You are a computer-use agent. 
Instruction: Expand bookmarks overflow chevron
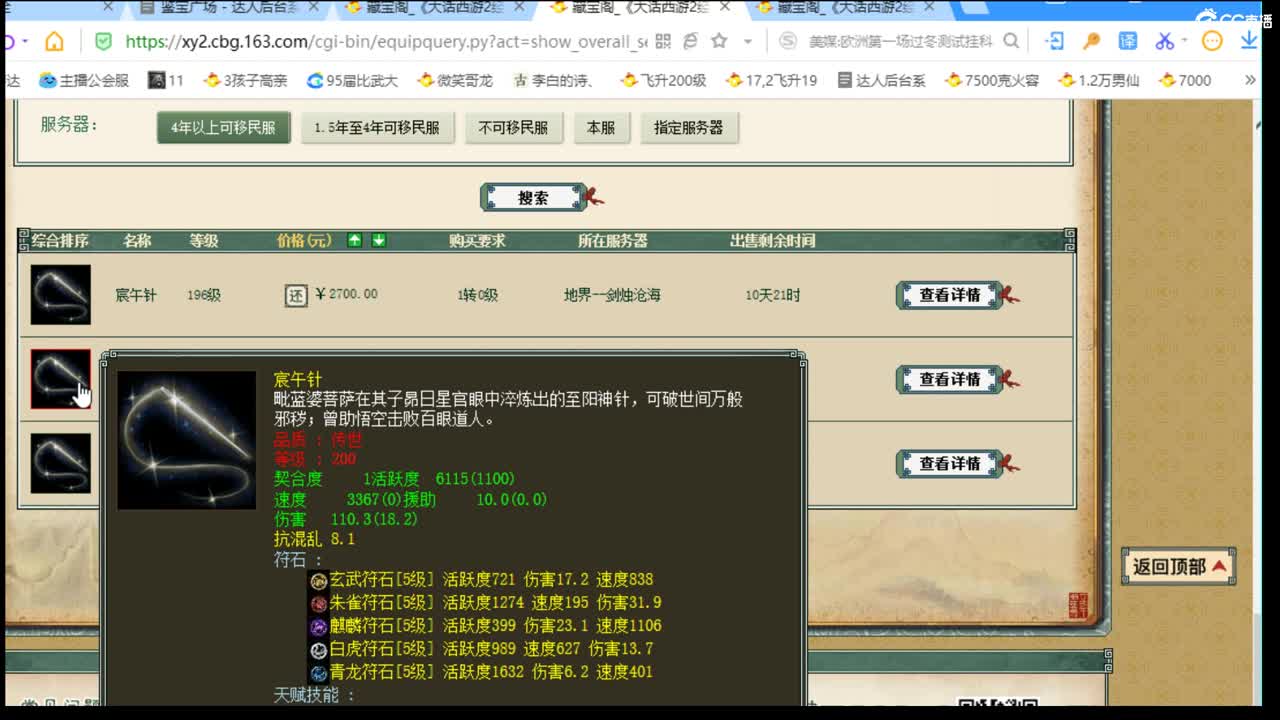1250,80
